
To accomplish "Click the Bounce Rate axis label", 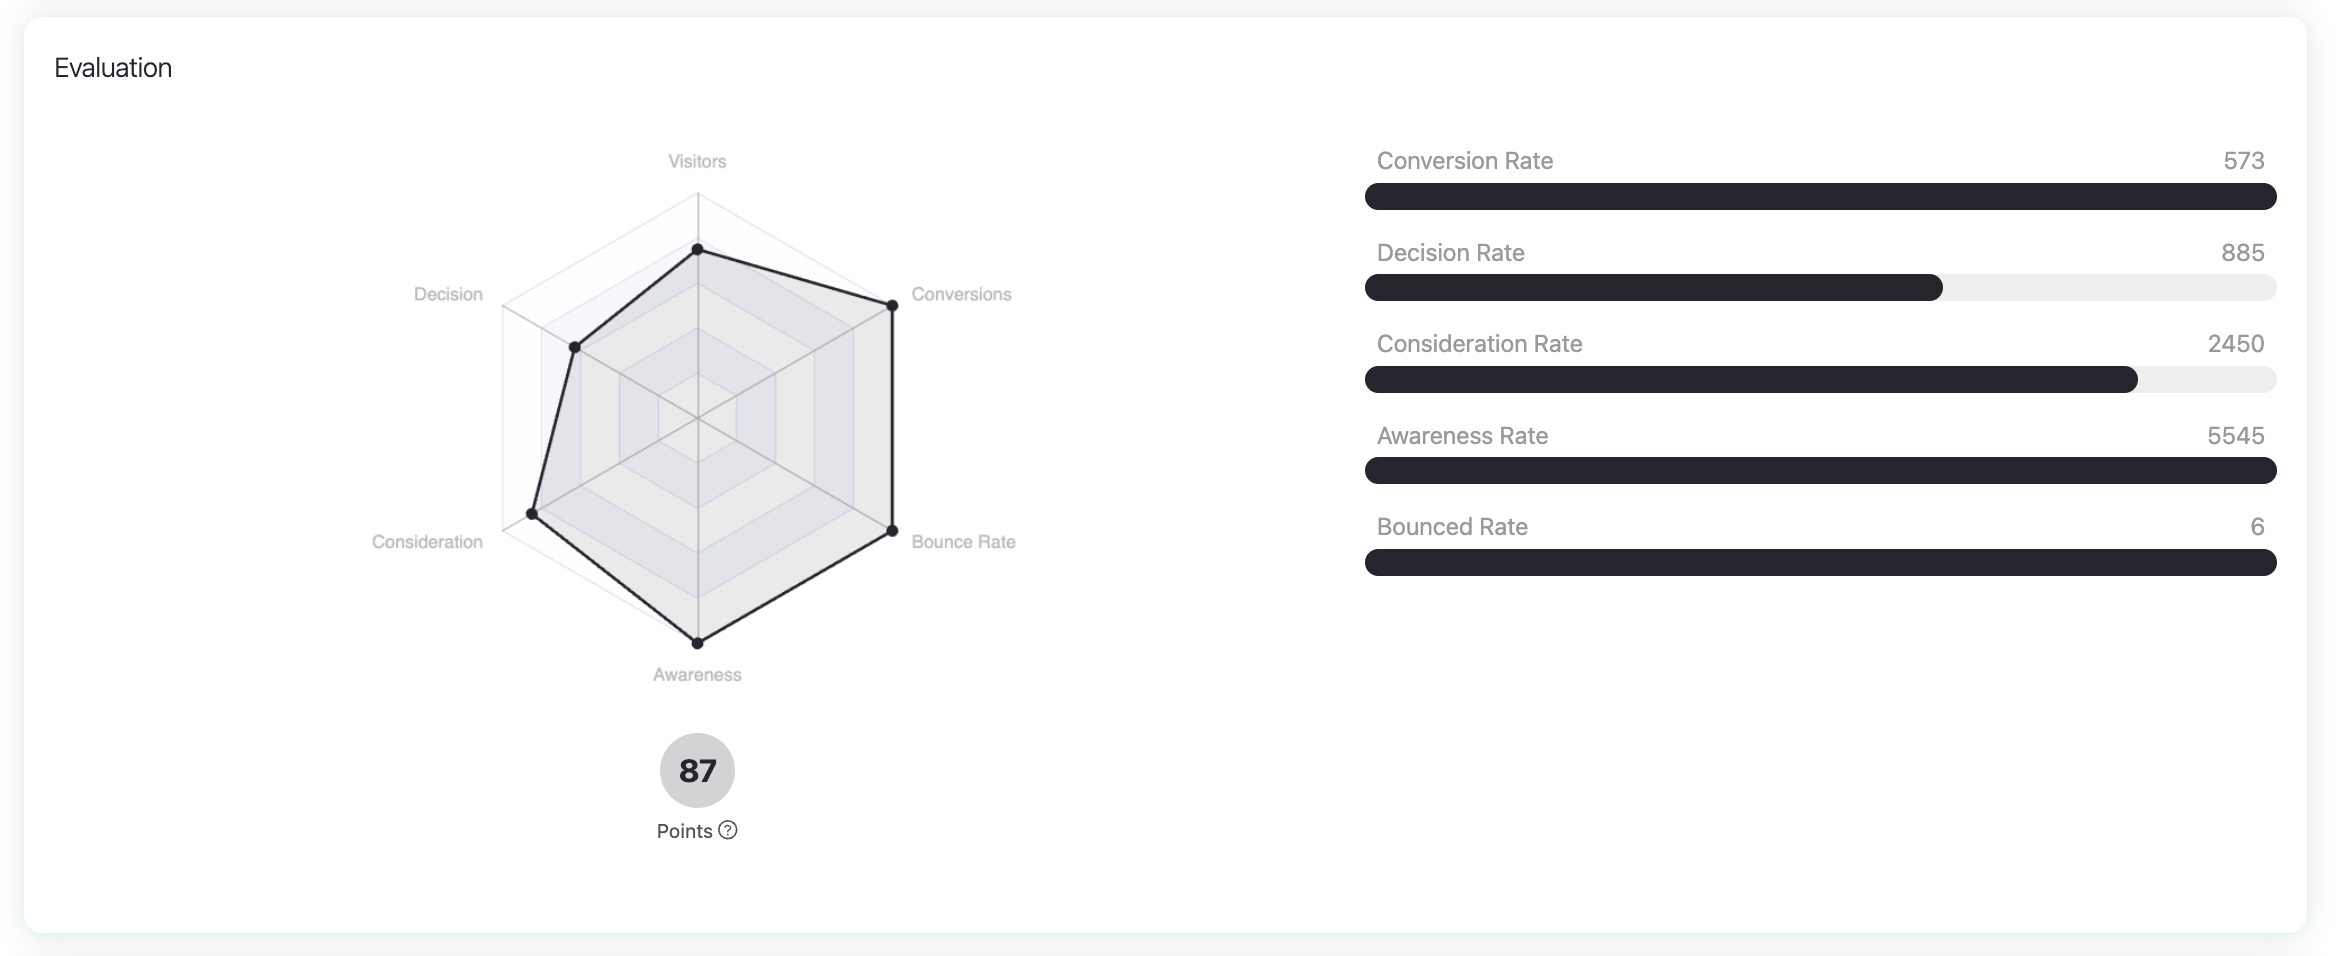I will [963, 542].
